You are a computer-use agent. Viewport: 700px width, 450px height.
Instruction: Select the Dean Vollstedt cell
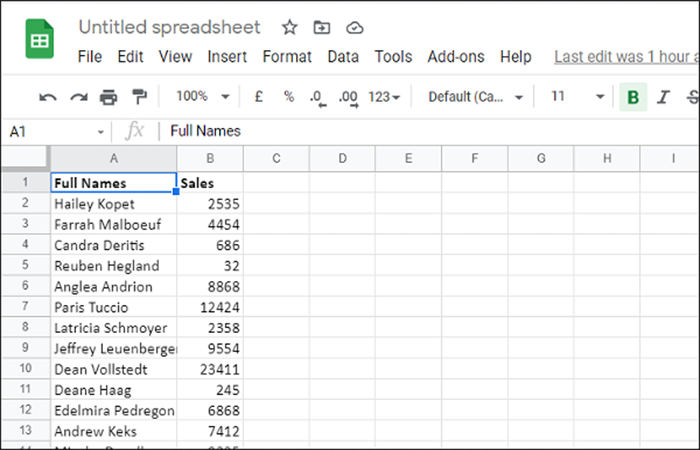click(x=114, y=369)
